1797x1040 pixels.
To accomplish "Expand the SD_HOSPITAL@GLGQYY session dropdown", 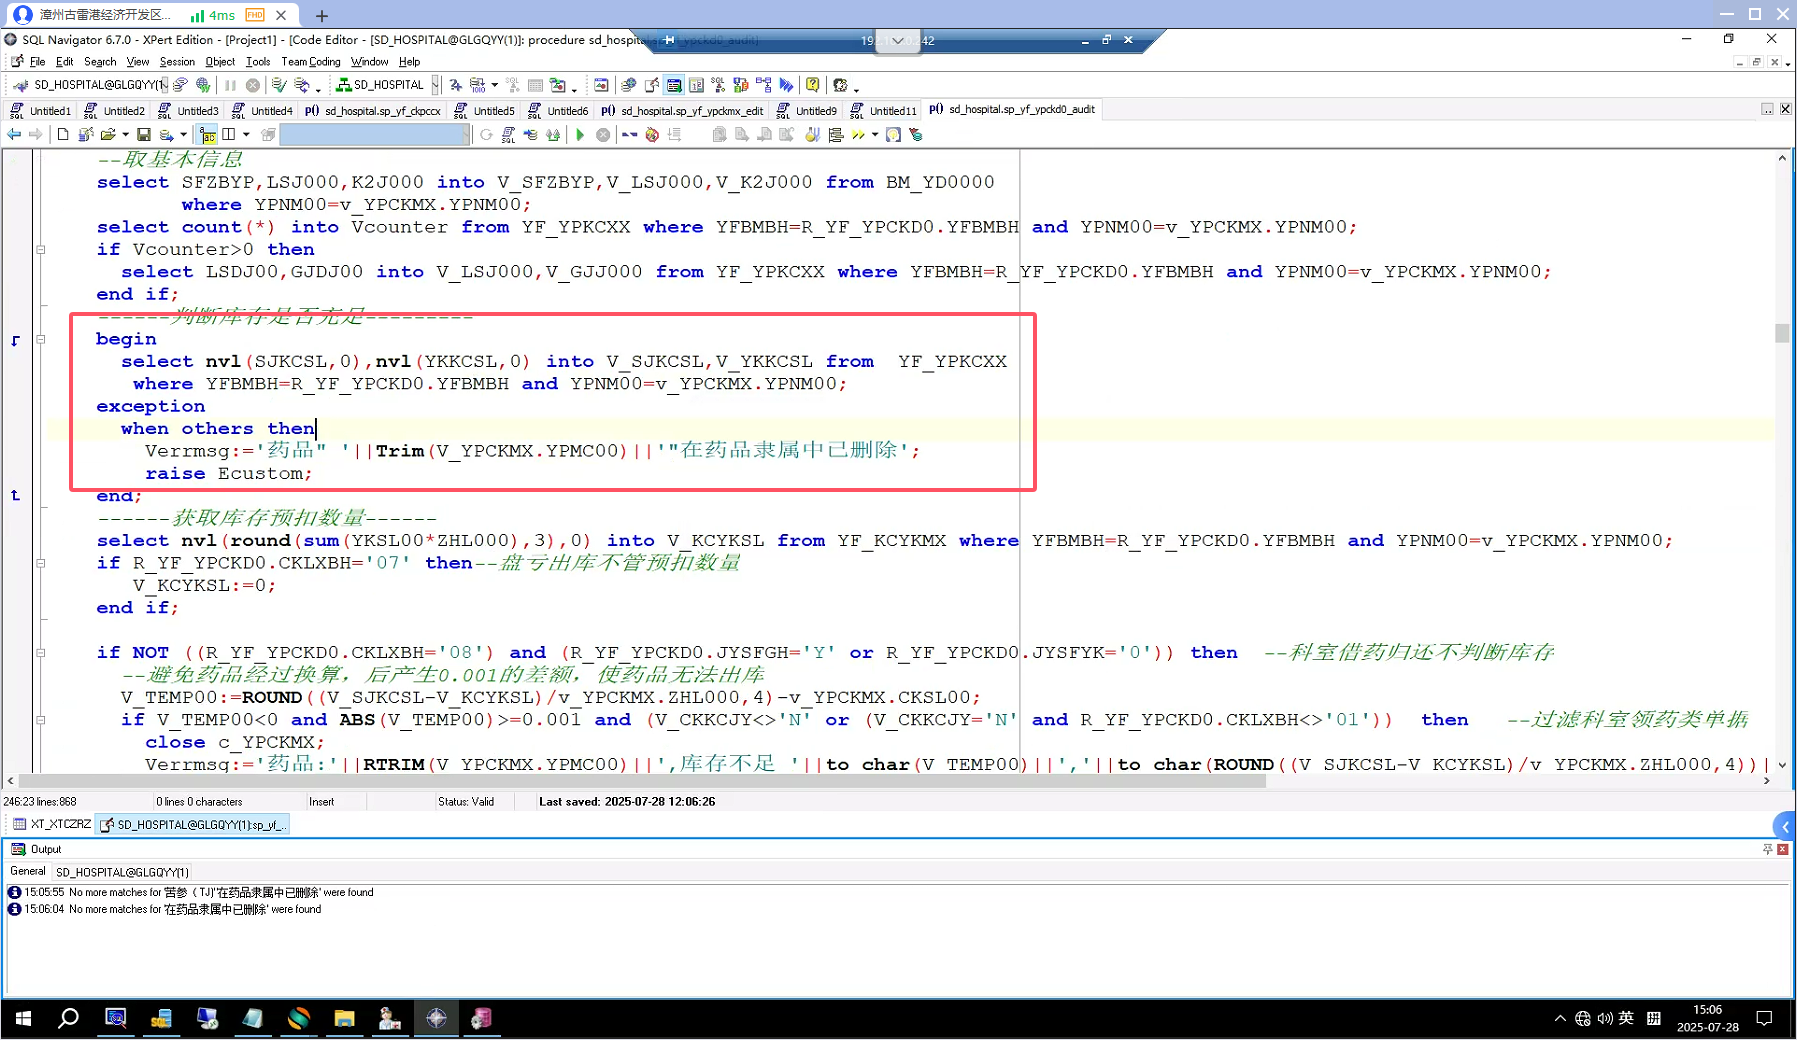I will (164, 85).
